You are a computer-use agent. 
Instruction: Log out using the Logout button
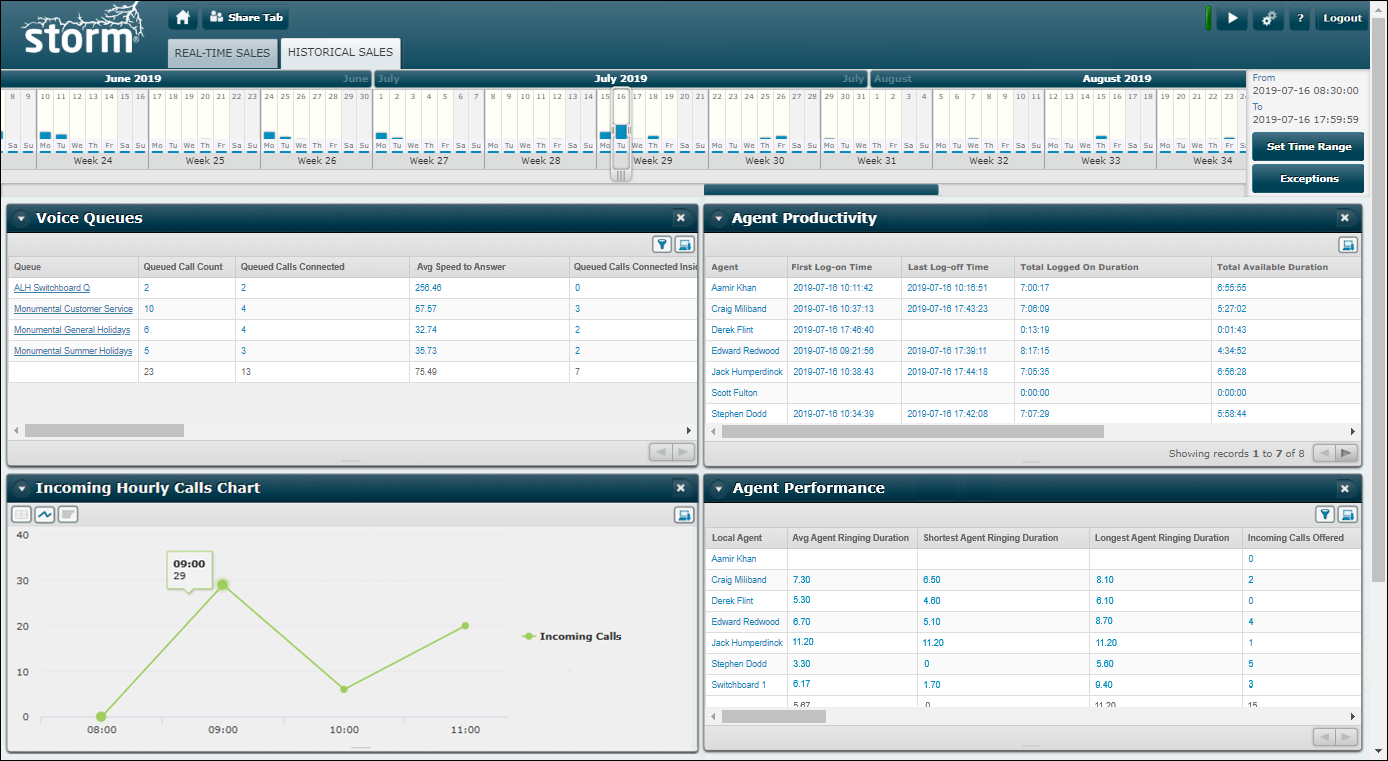pyautogui.click(x=1342, y=18)
